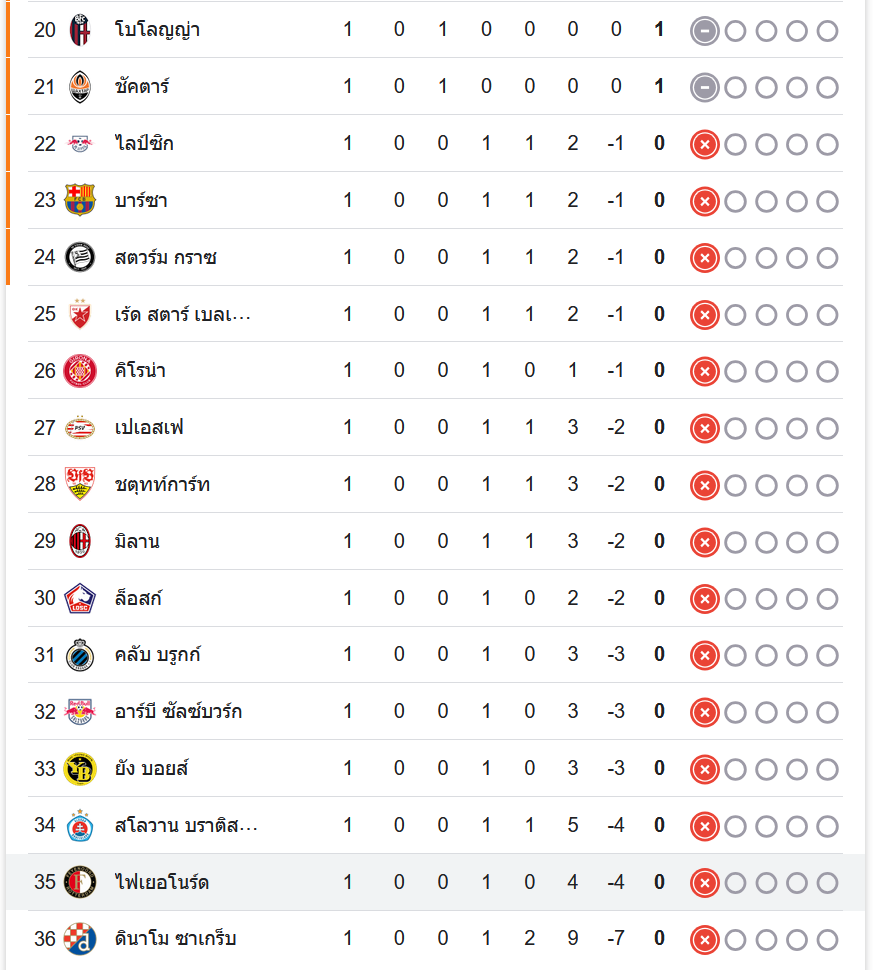Click the grey draw indicator for โบโลญญ่า
The width and height of the screenshot is (873, 970).
click(x=704, y=31)
